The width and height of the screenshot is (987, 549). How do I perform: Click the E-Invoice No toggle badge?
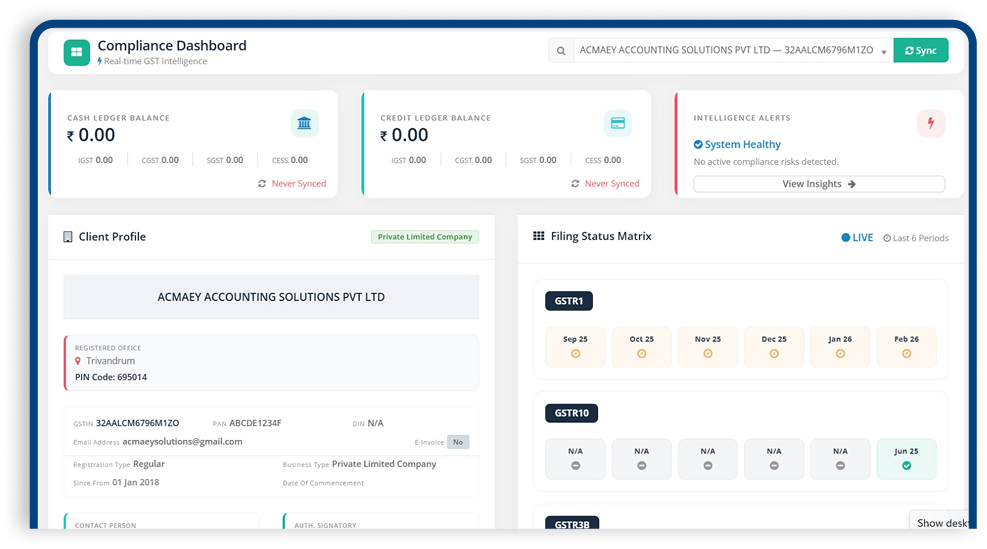point(458,442)
